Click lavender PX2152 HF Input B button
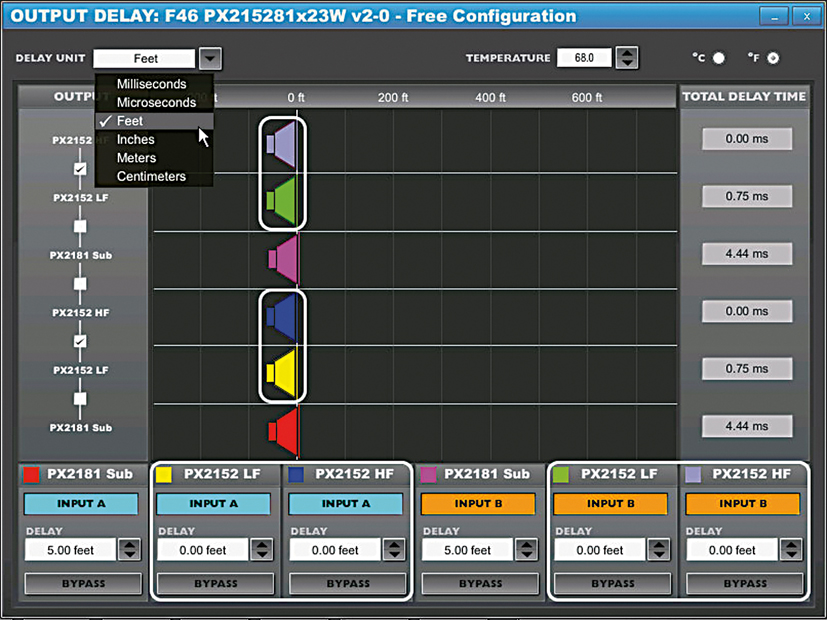 coord(743,503)
